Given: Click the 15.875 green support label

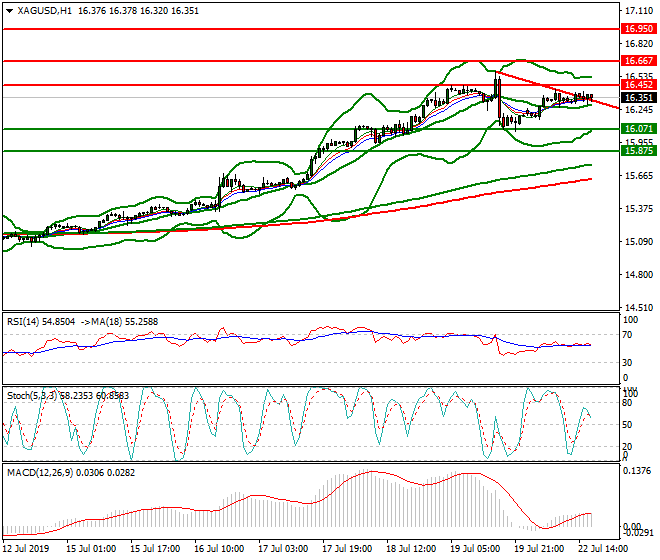Looking at the screenshot, I should click(639, 151).
